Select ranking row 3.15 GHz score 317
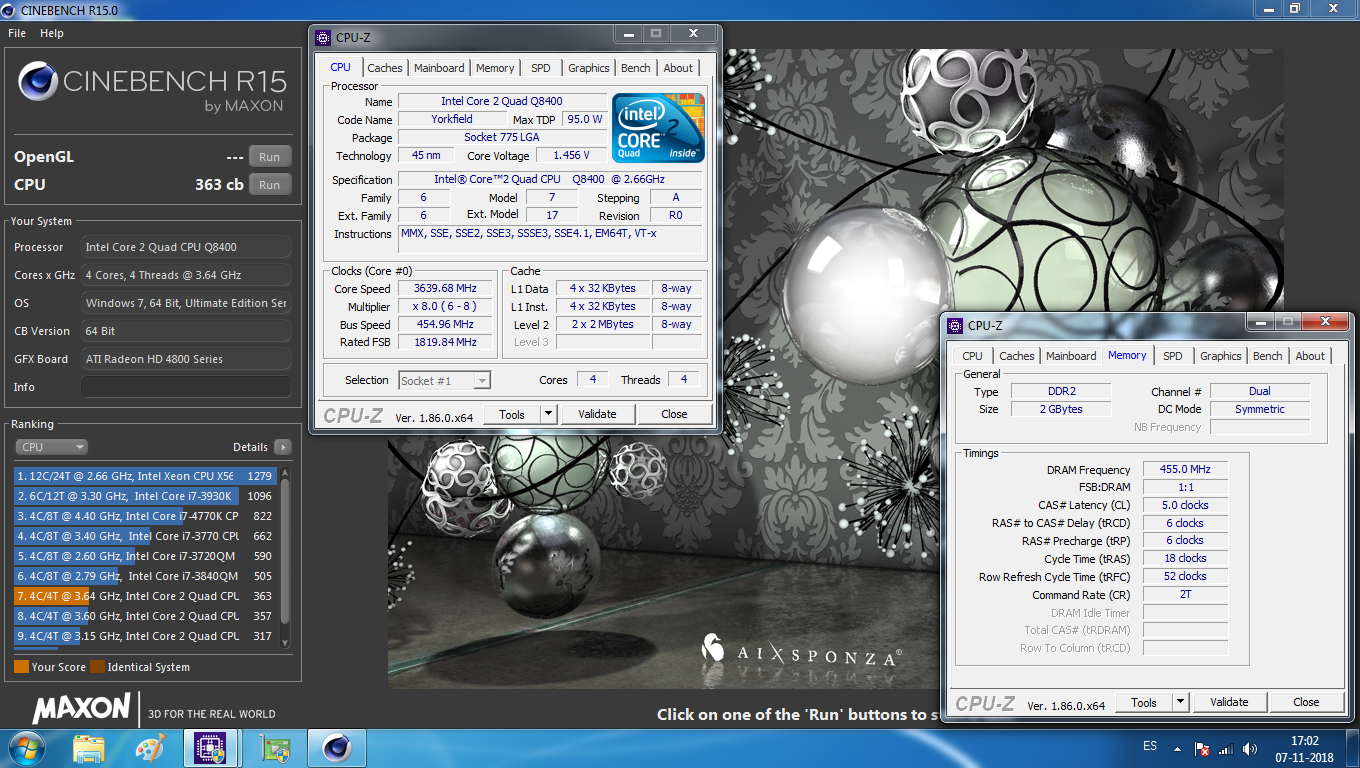This screenshot has height=768, width=1360. pos(145,636)
